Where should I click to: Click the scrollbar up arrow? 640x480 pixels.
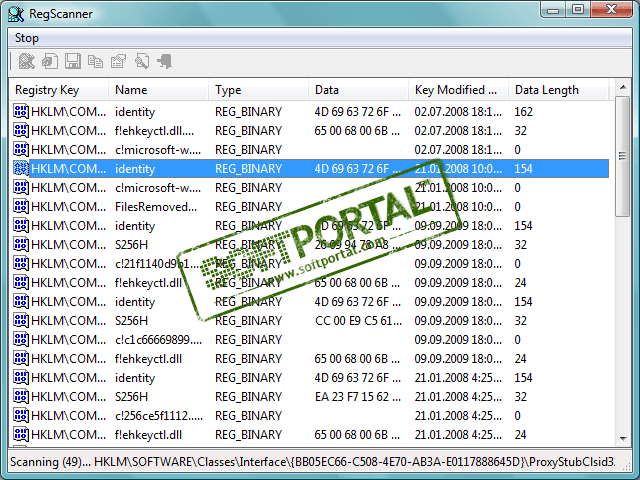click(623, 87)
